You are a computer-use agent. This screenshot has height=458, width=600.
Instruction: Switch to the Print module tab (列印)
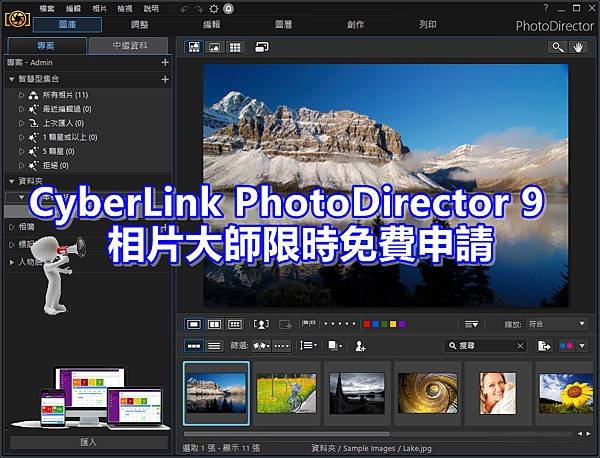coord(427,24)
